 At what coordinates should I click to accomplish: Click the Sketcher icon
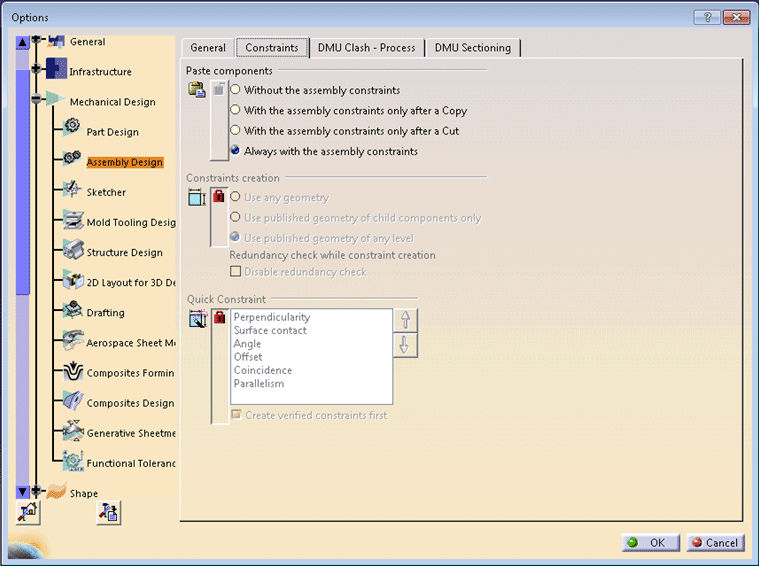(x=73, y=188)
